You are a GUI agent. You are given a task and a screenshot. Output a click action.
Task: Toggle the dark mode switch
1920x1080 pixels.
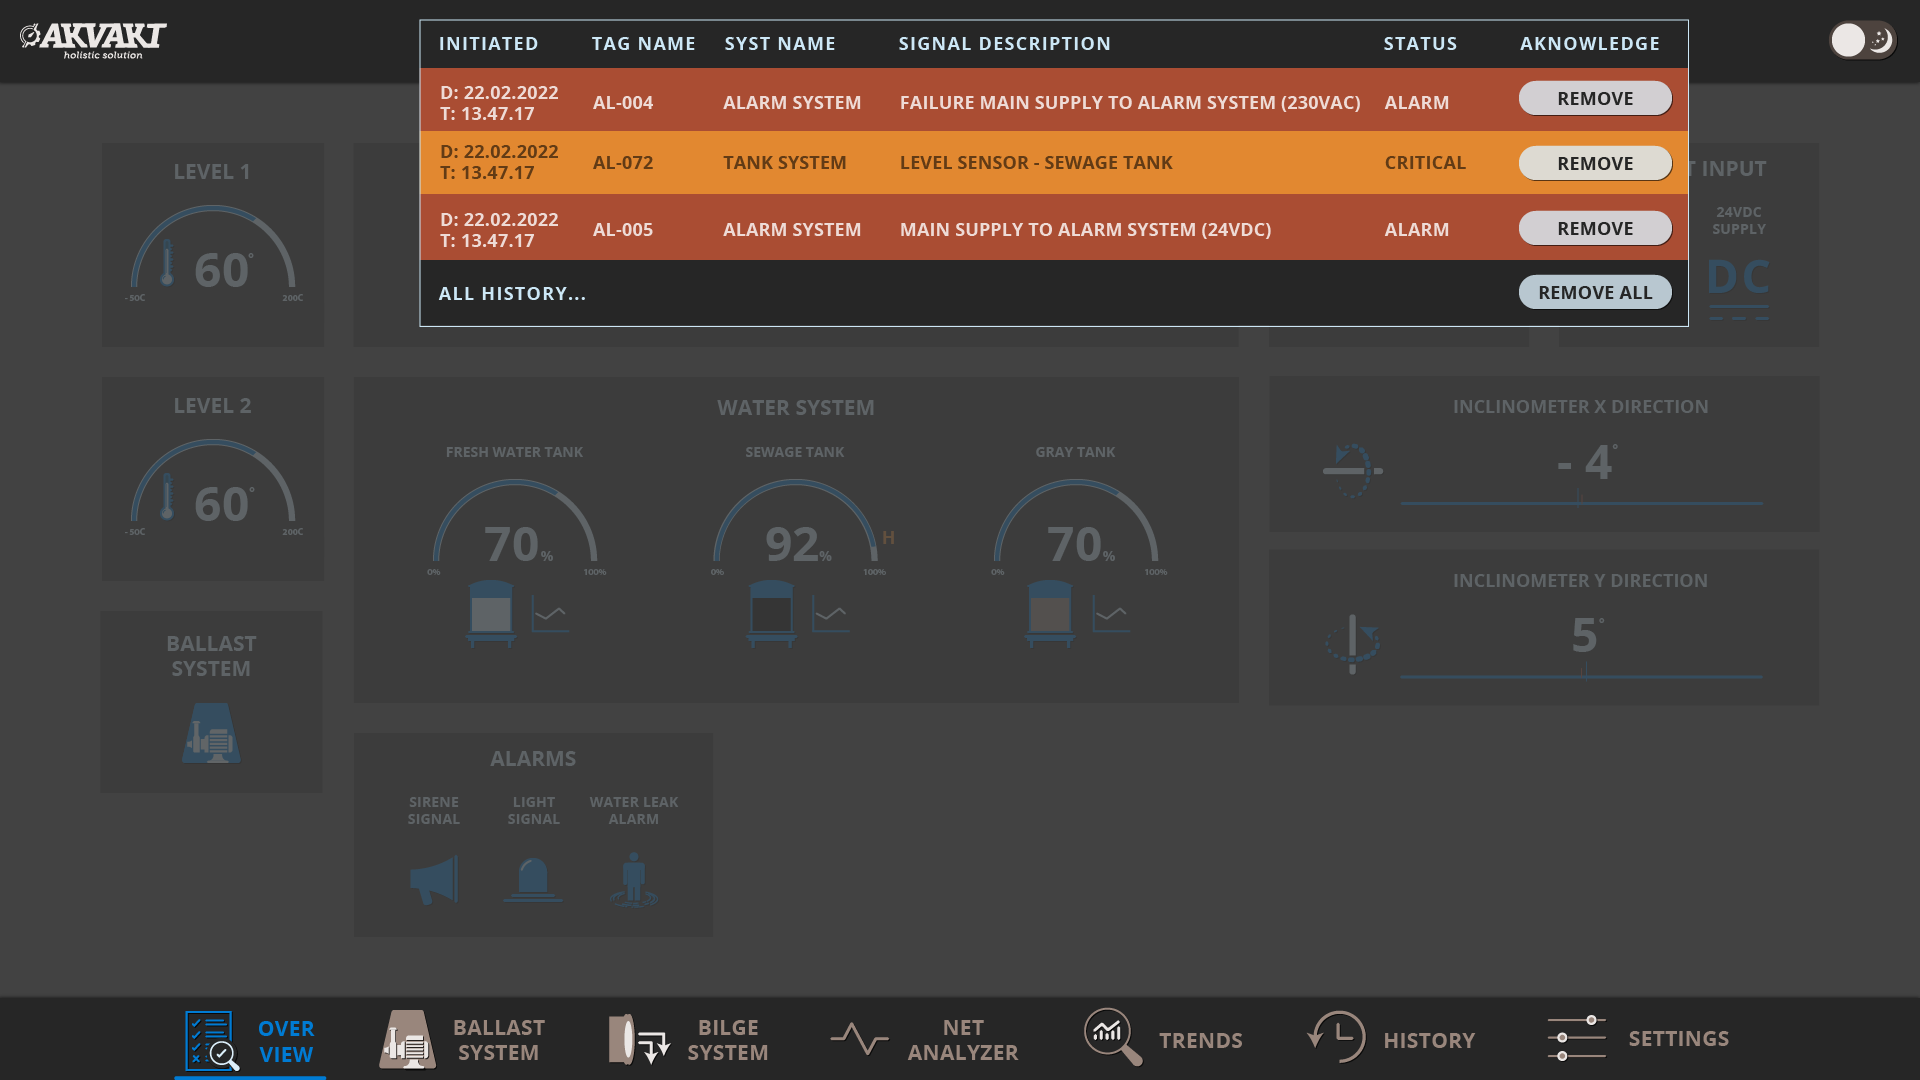click(x=1862, y=40)
